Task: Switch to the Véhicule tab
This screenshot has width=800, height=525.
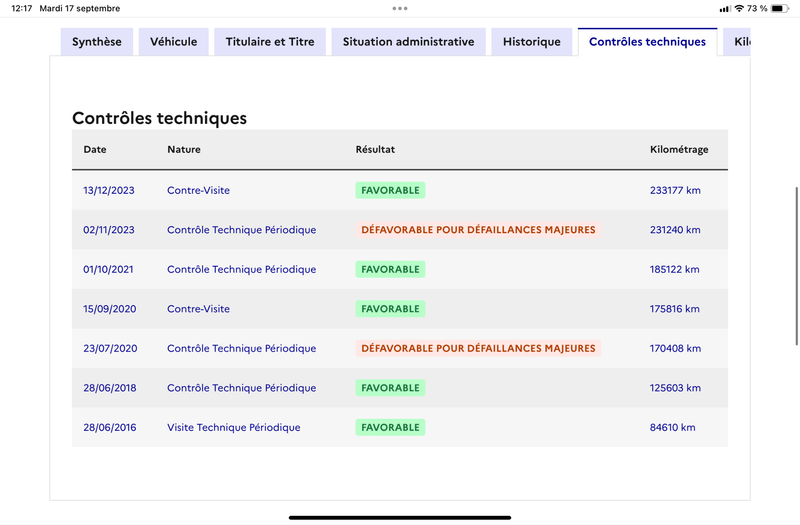Action: pos(173,42)
